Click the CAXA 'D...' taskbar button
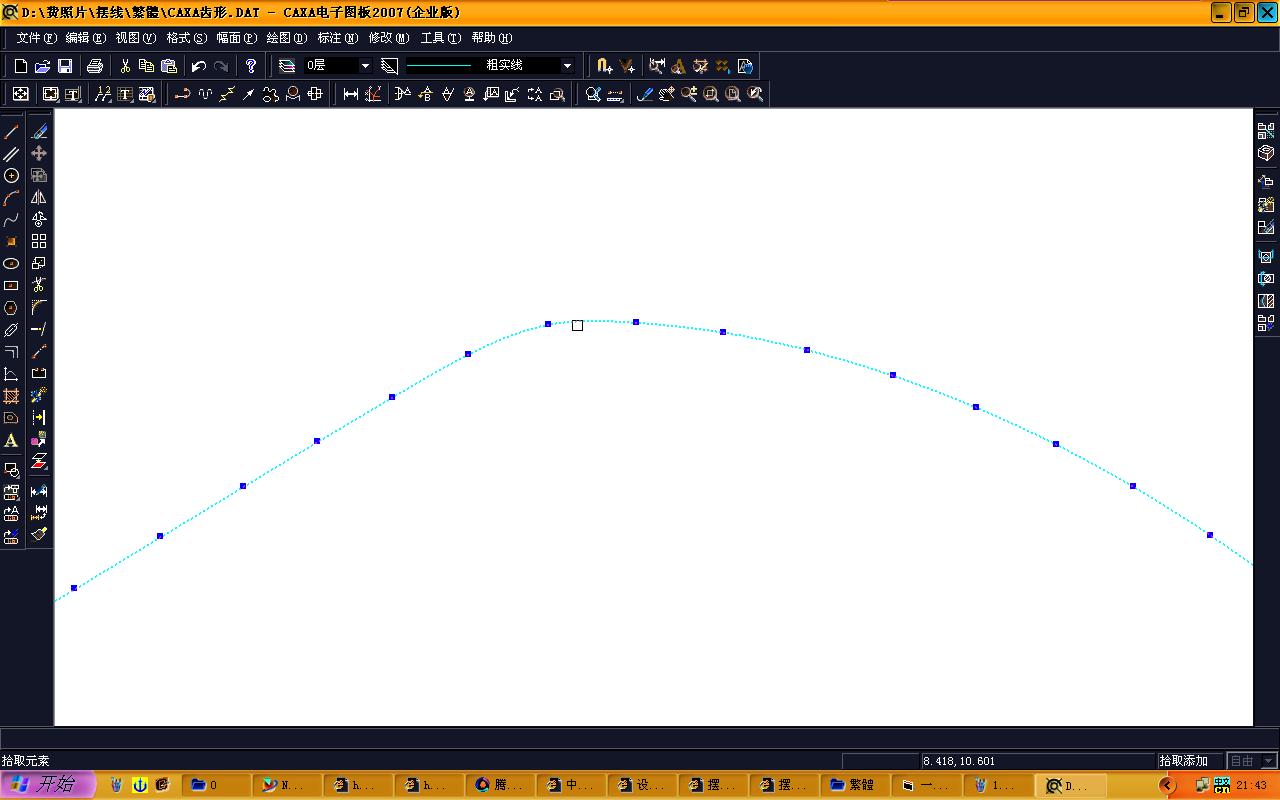The width and height of the screenshot is (1280, 800). point(1070,785)
